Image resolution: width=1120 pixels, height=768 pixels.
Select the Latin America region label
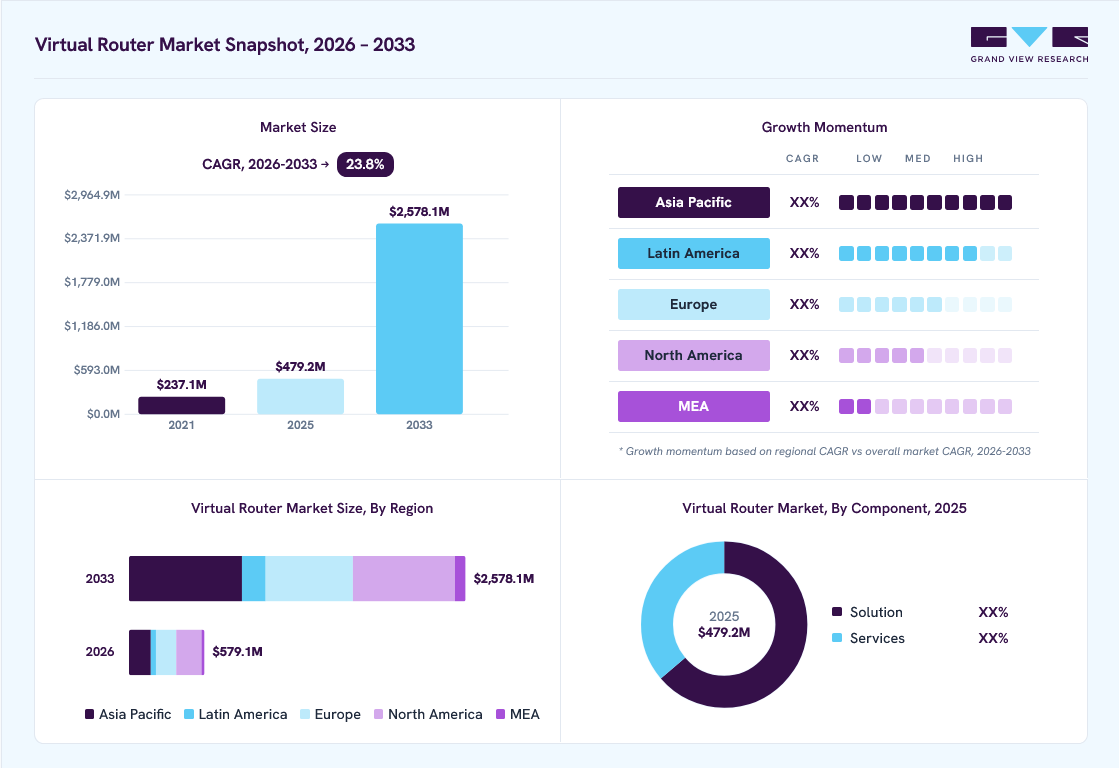[x=694, y=254]
